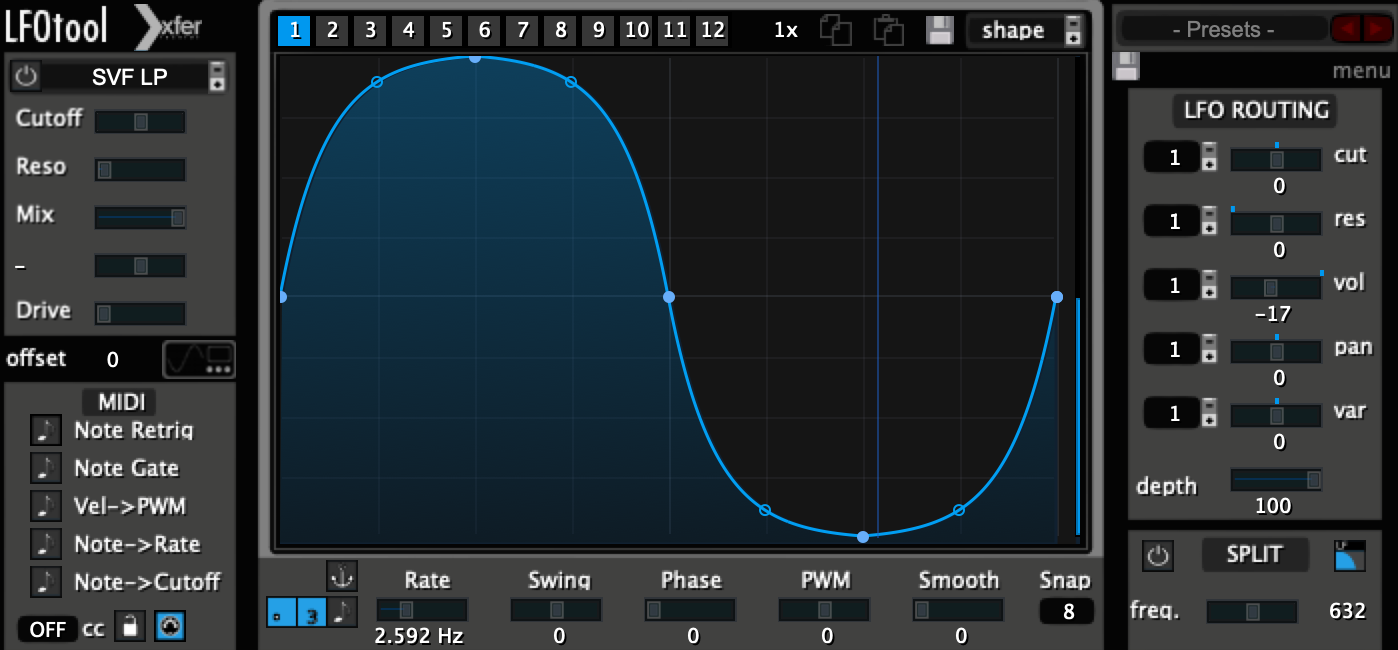
Task: Click the scope display icon beside offset
Action: click(x=199, y=359)
